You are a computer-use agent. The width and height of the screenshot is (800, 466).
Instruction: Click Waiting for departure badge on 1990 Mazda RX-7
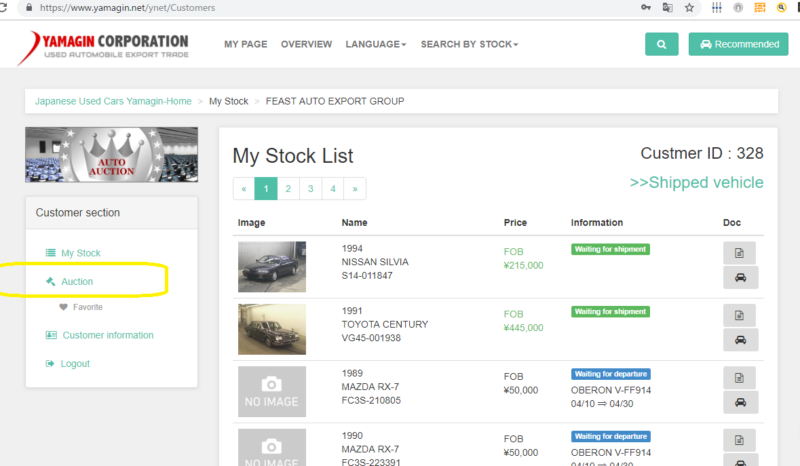[x=611, y=436]
